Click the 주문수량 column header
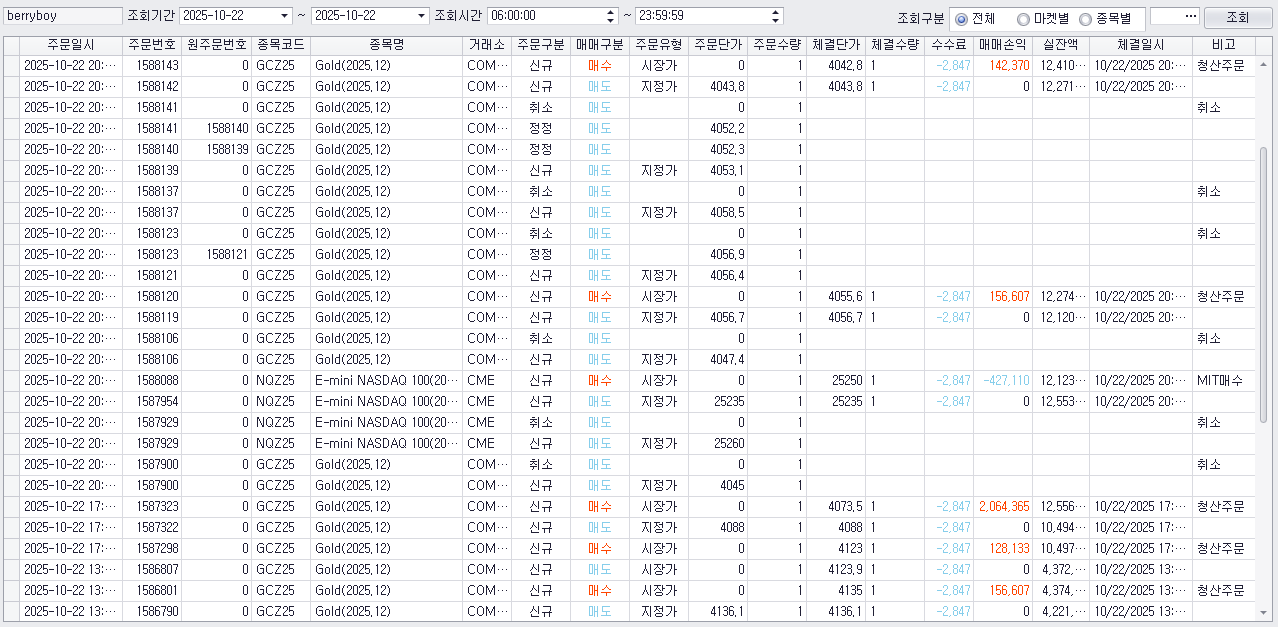The height and width of the screenshot is (627, 1278). 777,45
